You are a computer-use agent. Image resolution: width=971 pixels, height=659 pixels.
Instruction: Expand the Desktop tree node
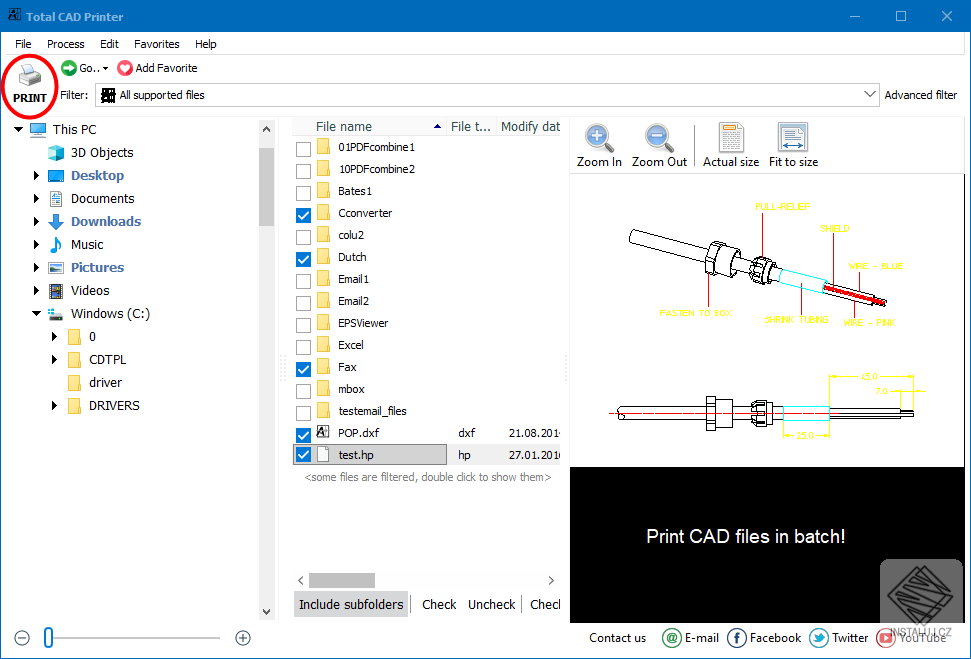[36, 176]
